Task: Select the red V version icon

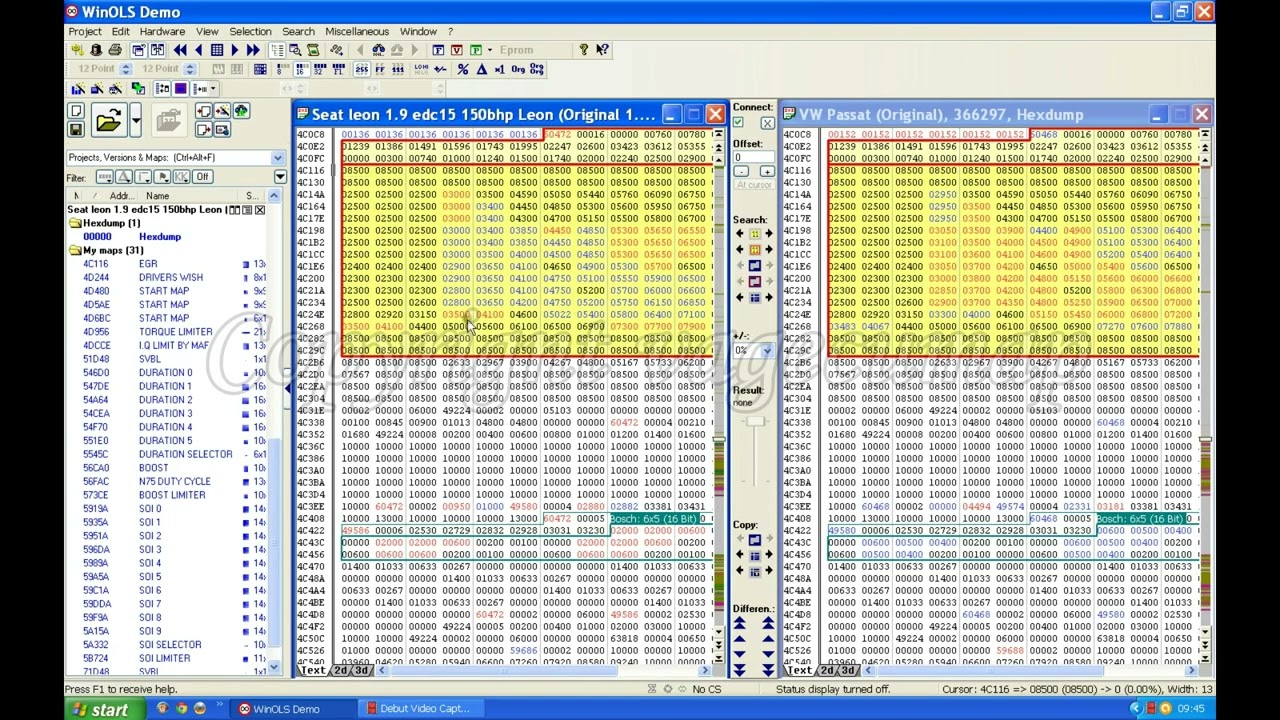Action: pos(457,50)
